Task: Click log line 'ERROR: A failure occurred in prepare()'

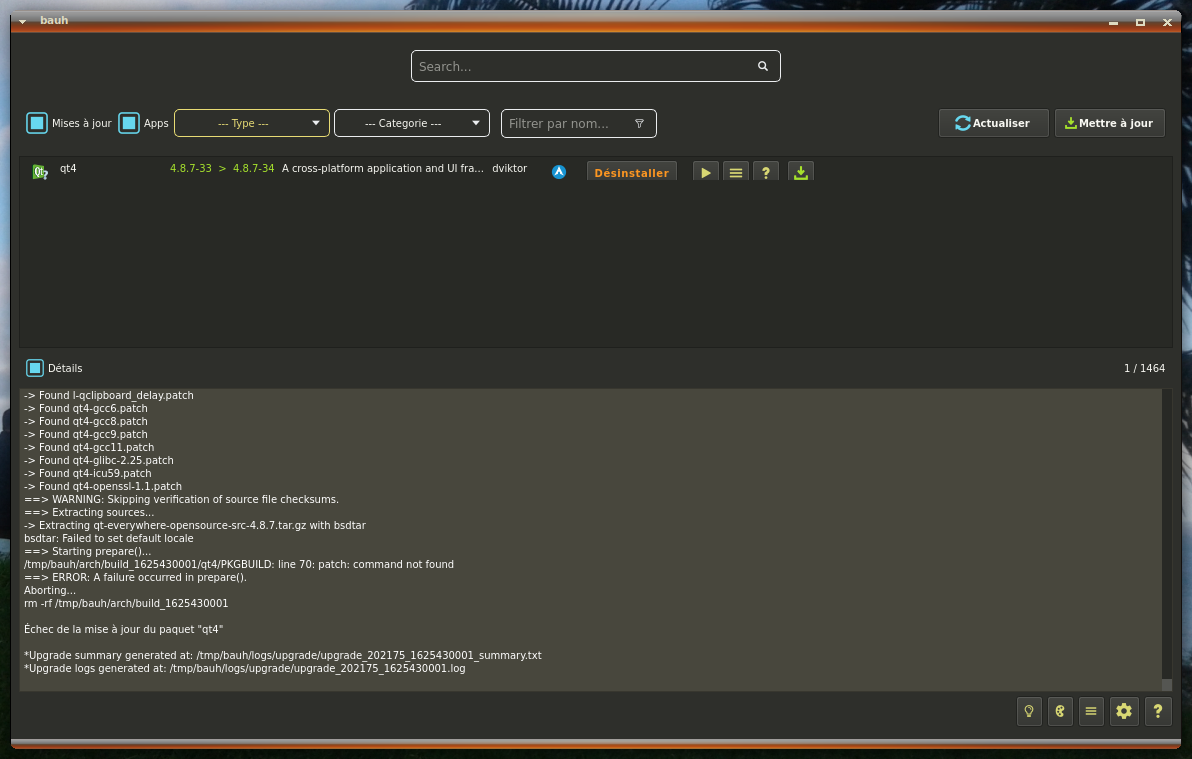Action: pyautogui.click(x=135, y=577)
